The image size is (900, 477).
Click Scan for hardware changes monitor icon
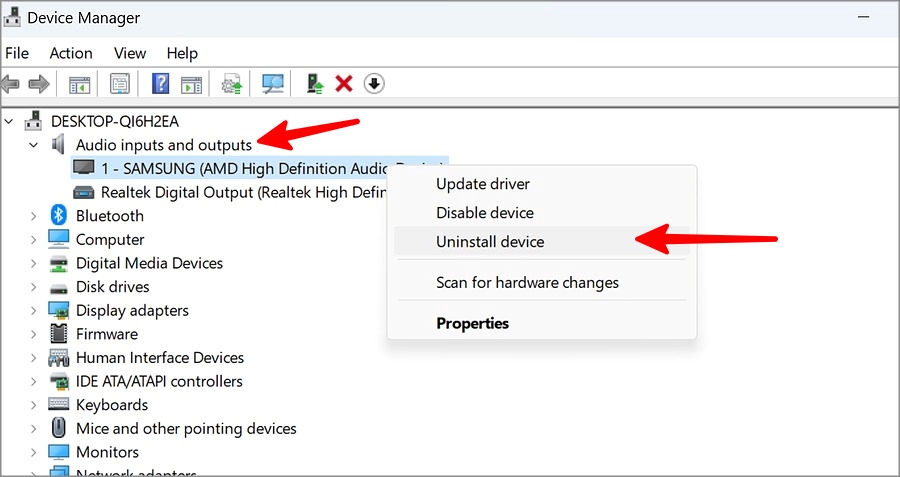pos(273,84)
